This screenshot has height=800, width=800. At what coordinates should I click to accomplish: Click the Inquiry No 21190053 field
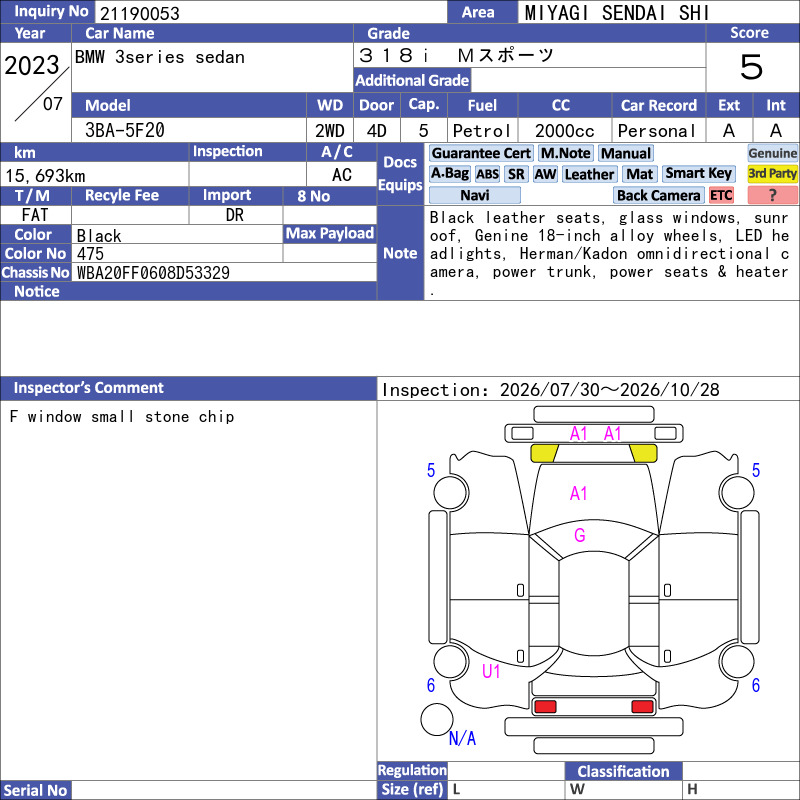(x=270, y=13)
